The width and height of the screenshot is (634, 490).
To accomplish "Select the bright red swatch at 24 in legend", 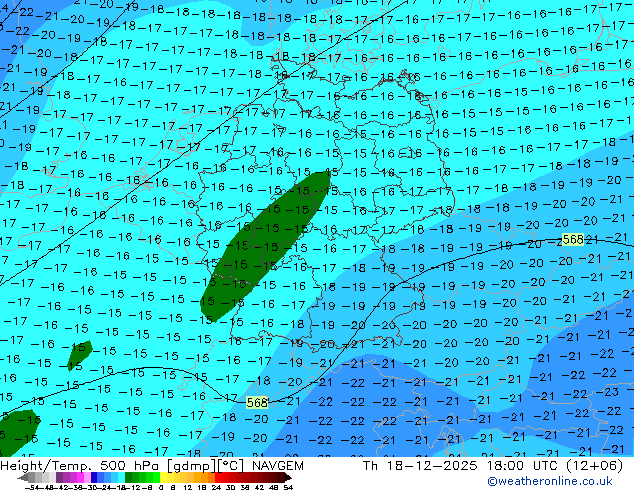I will pos(218,477).
